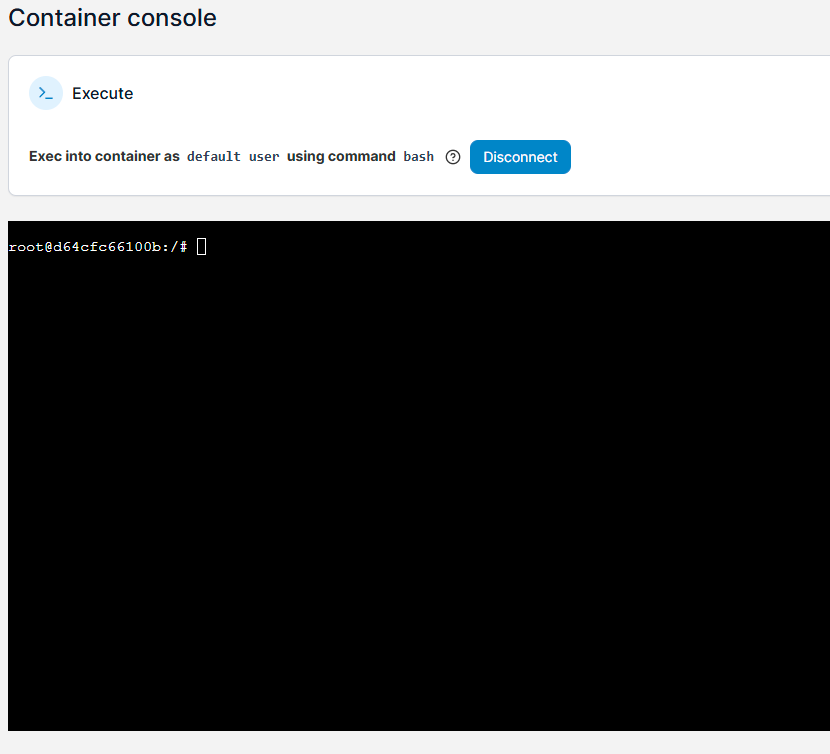Click the Execute section title
Image resolution: width=830 pixels, height=754 pixels.
(x=104, y=93)
